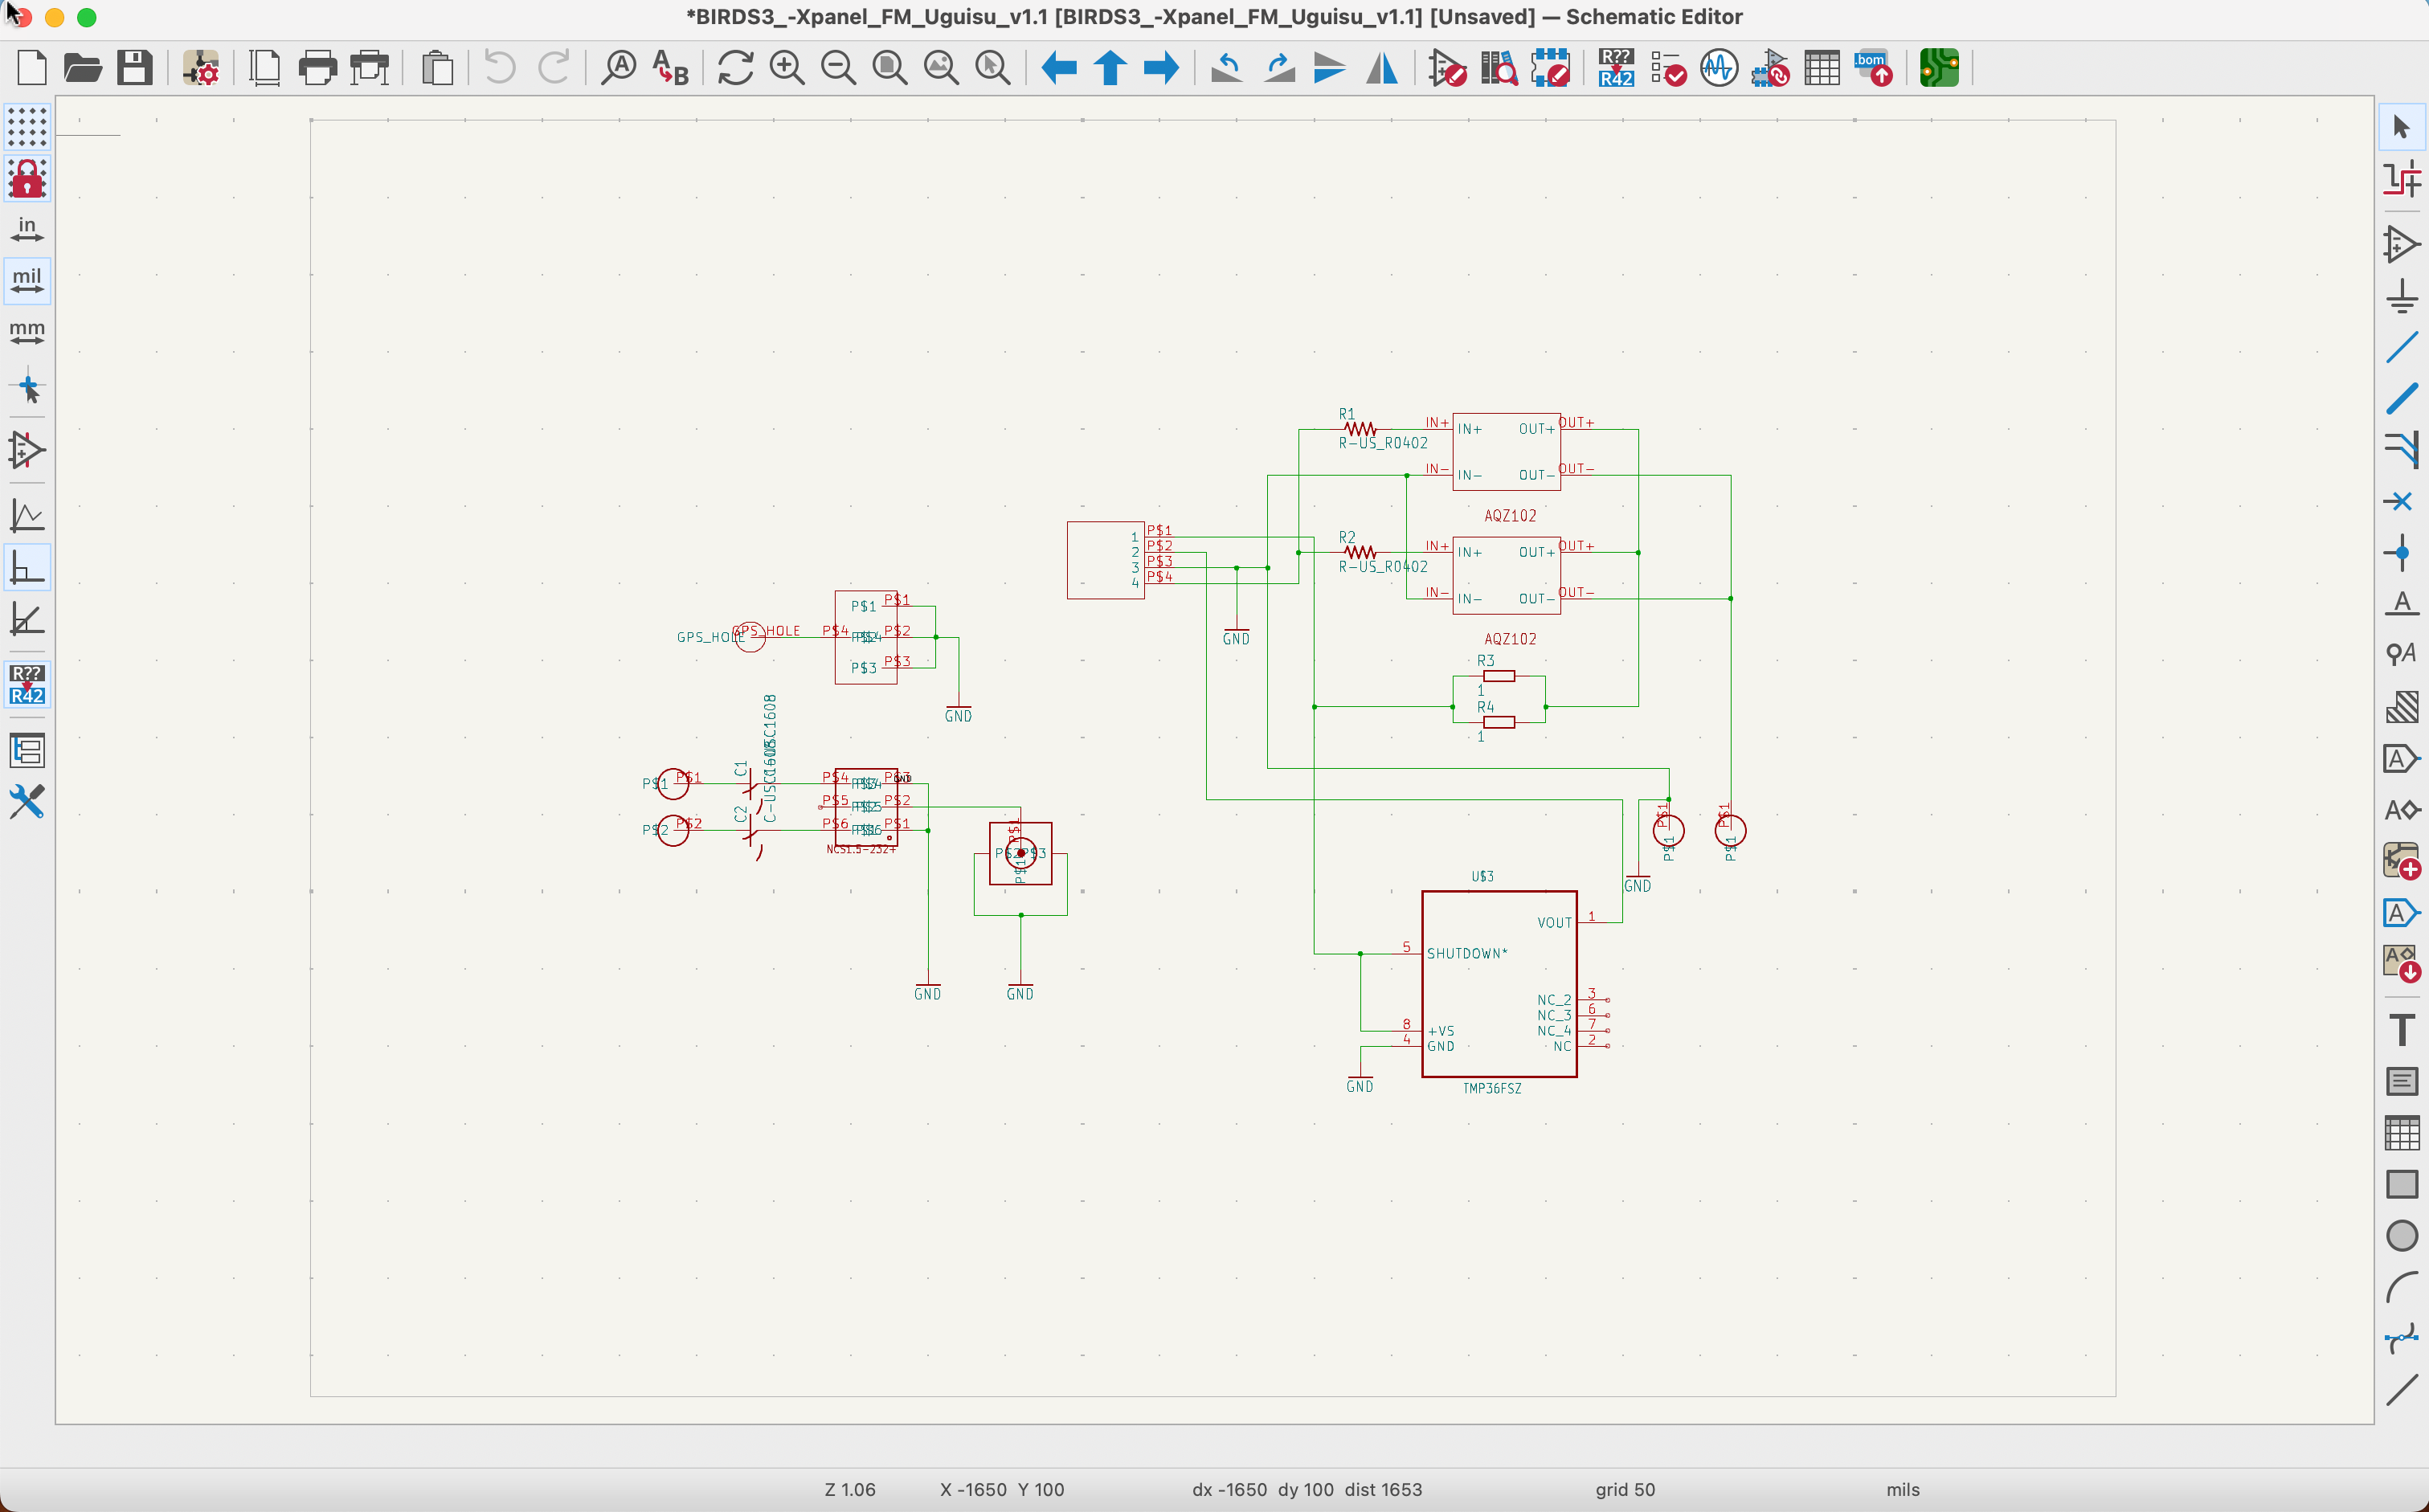Toggle grid display
The height and width of the screenshot is (1512, 2429).
click(x=27, y=127)
